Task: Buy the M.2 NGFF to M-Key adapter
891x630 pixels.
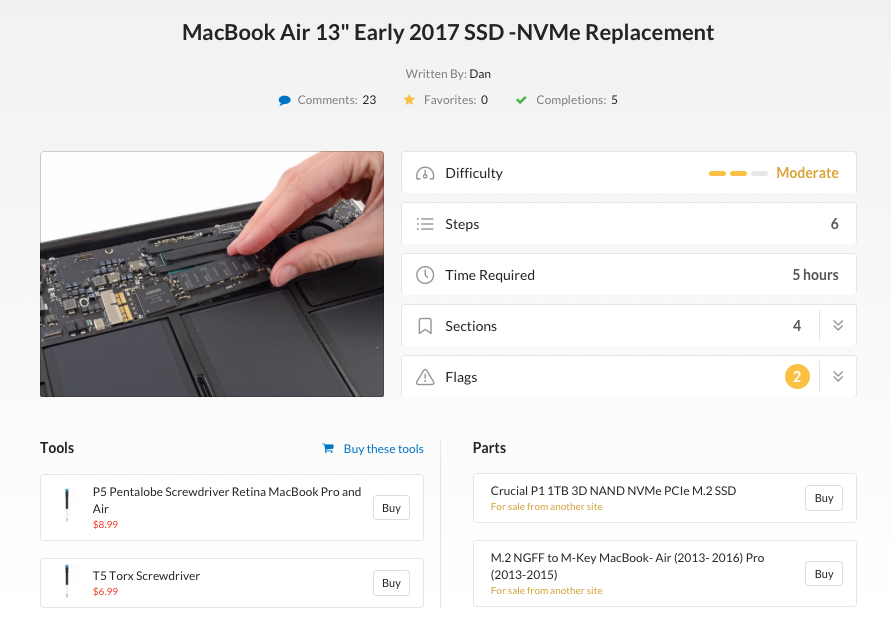Action: click(824, 574)
